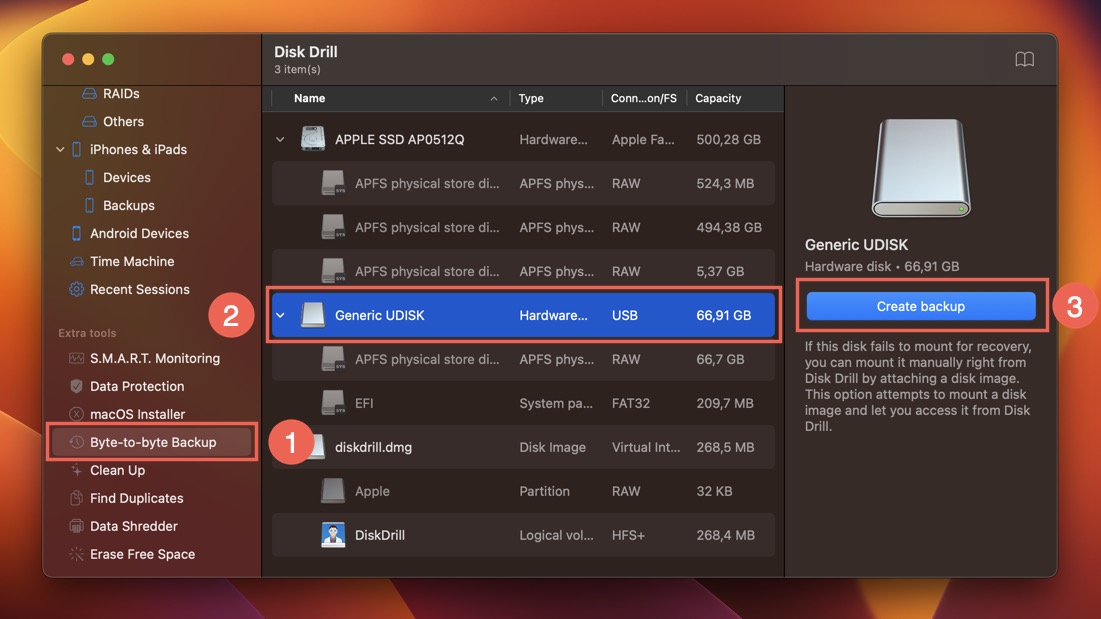Click the Backups sidebar icon
Screen dimensions: 1101x619
click(x=89, y=206)
